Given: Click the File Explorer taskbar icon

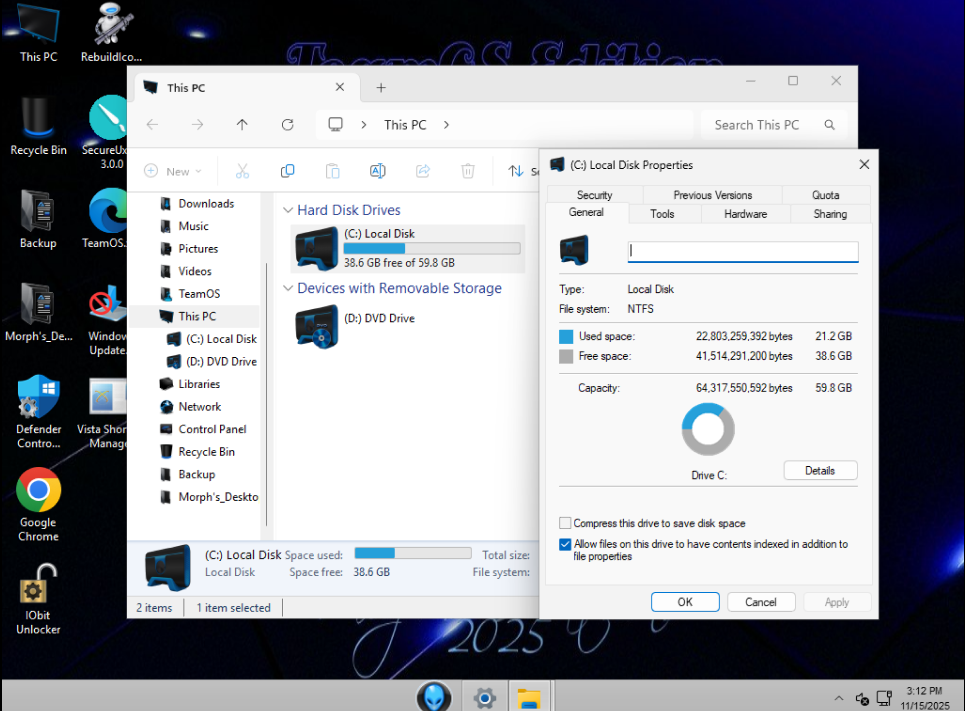Looking at the screenshot, I should pos(528,697).
